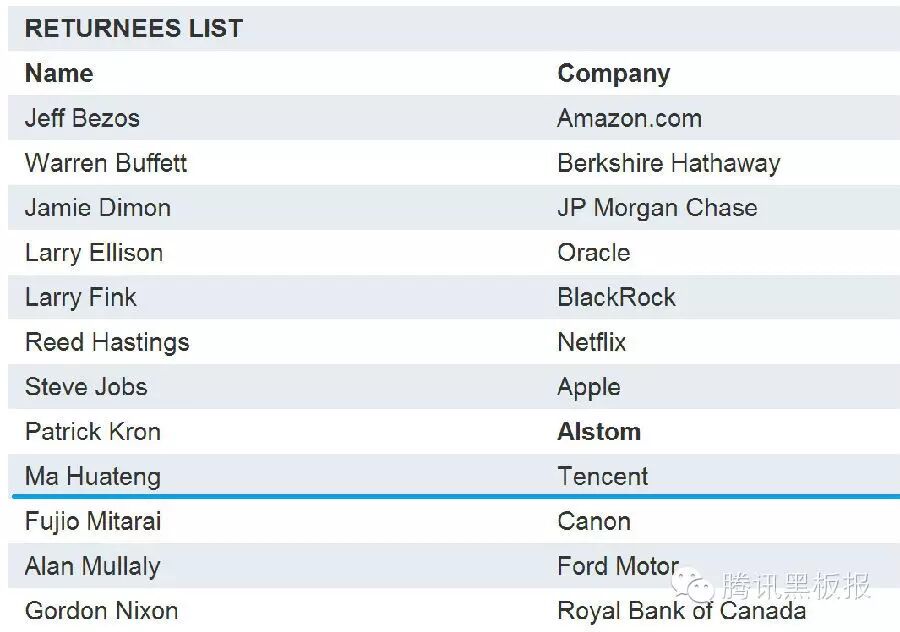Select Warren Buffett in the list
Screen dimensions: 900x632
[x=106, y=163]
